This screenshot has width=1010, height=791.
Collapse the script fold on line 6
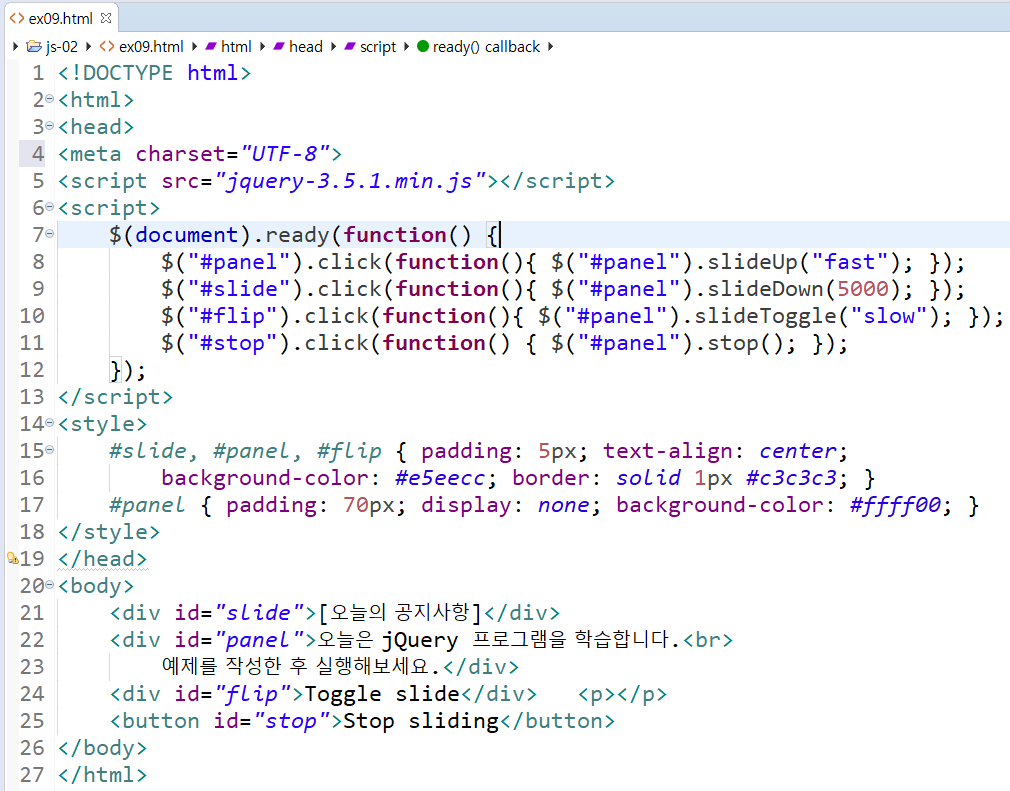[50, 207]
